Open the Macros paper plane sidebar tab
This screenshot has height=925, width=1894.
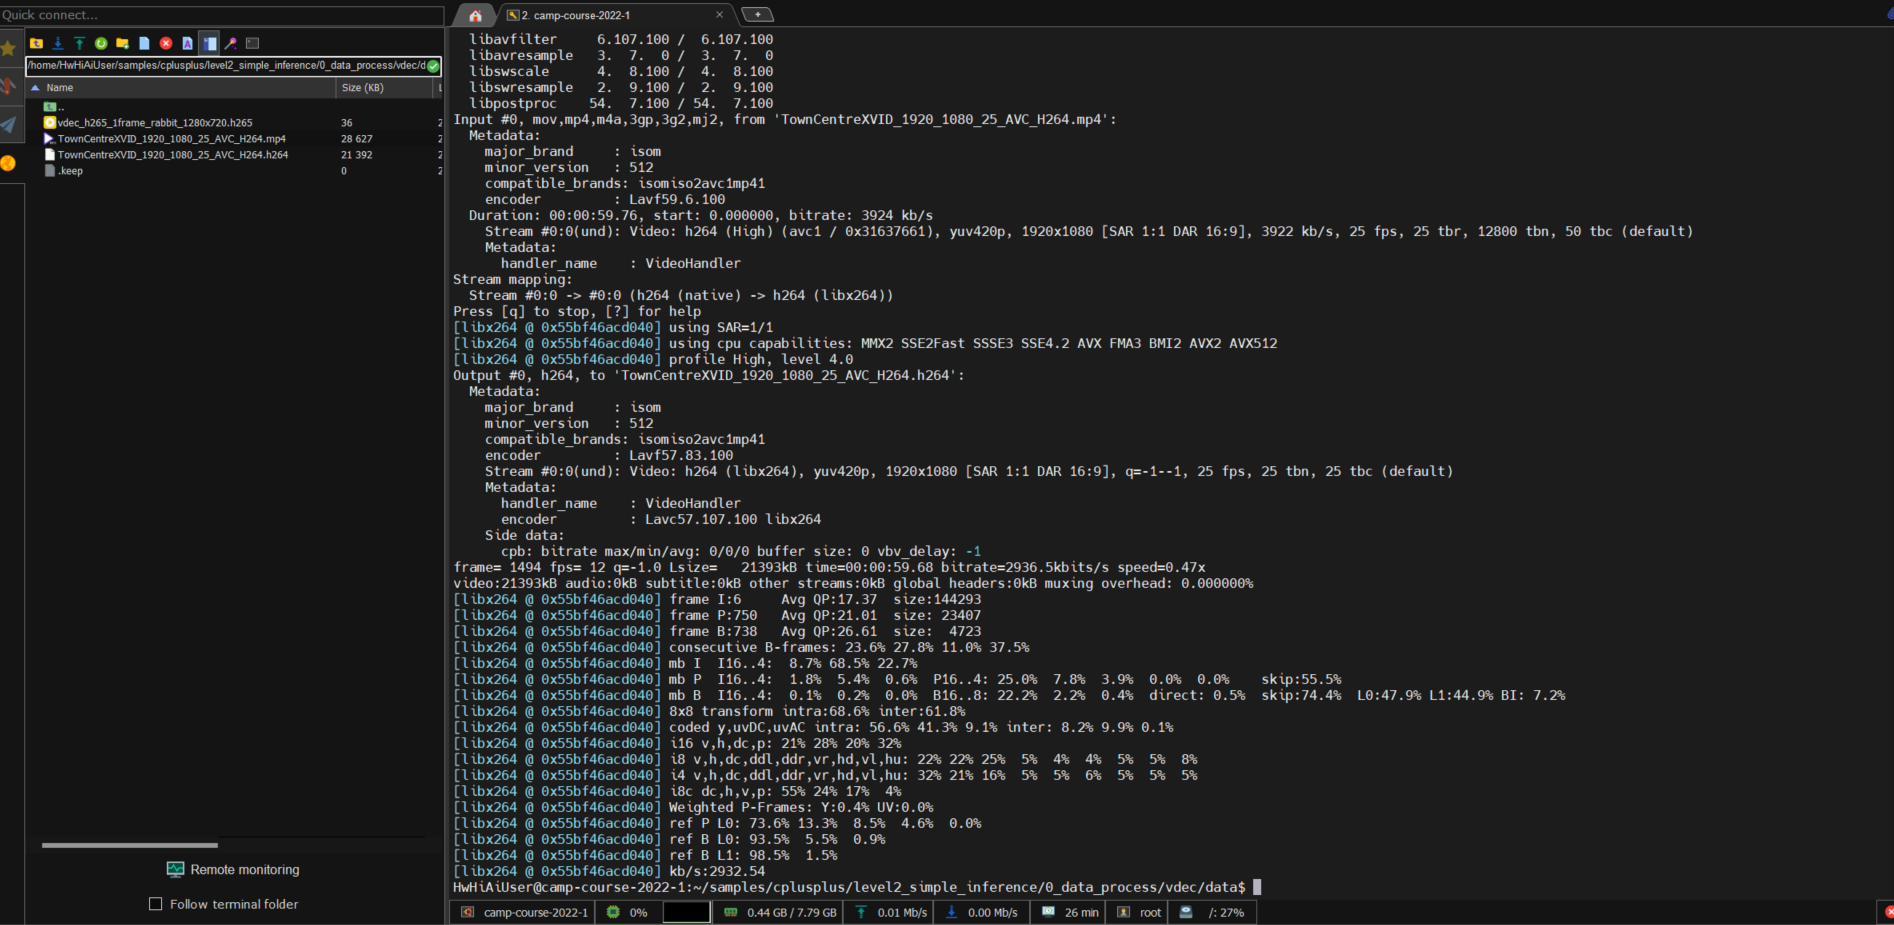point(9,125)
